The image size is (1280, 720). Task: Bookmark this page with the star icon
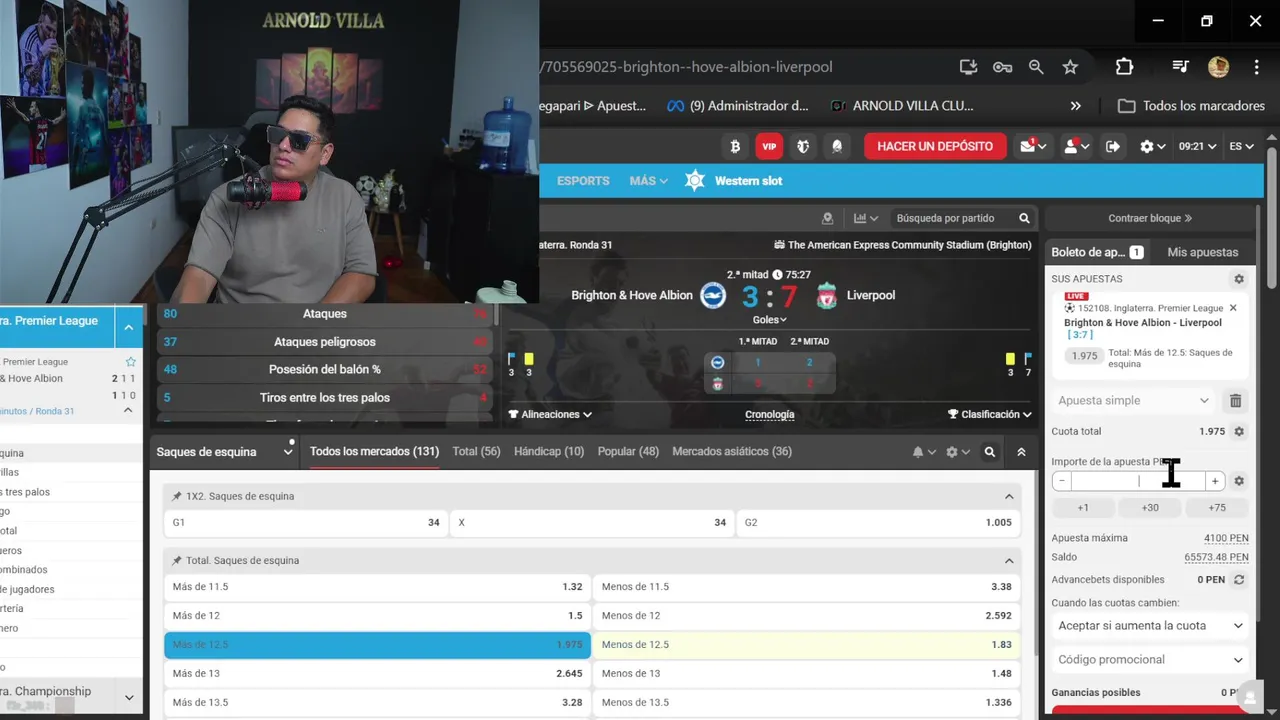click(x=1070, y=67)
